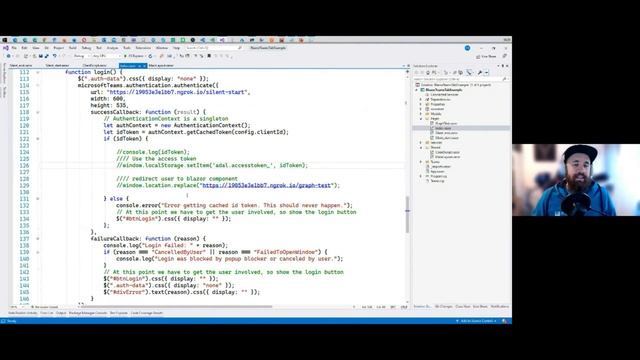Click the editor horizontal scrollbar

click(176, 307)
